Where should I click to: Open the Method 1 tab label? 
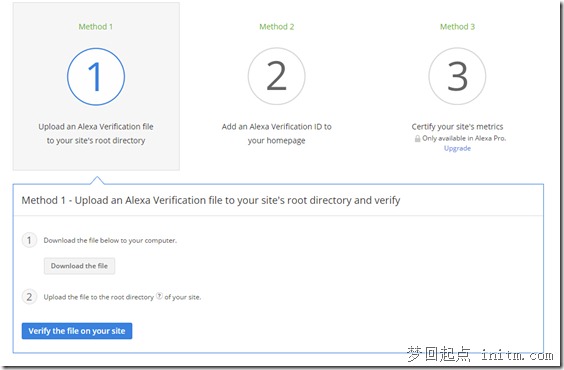[x=96, y=27]
